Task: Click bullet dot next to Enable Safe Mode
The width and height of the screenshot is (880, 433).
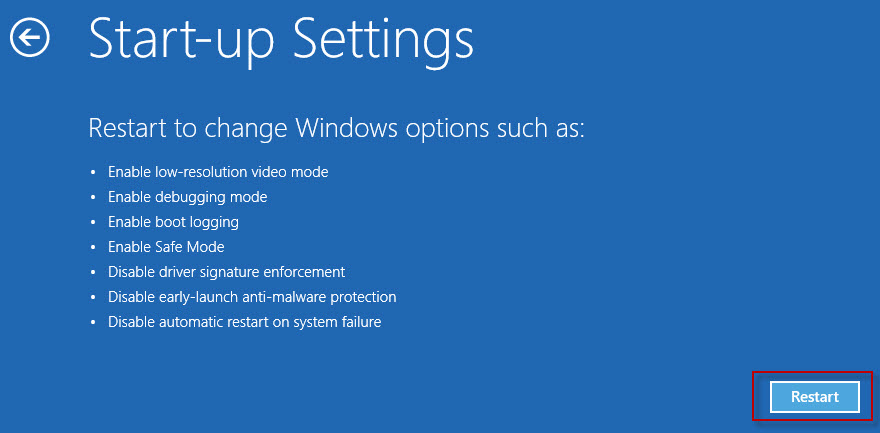Action: (x=93, y=248)
